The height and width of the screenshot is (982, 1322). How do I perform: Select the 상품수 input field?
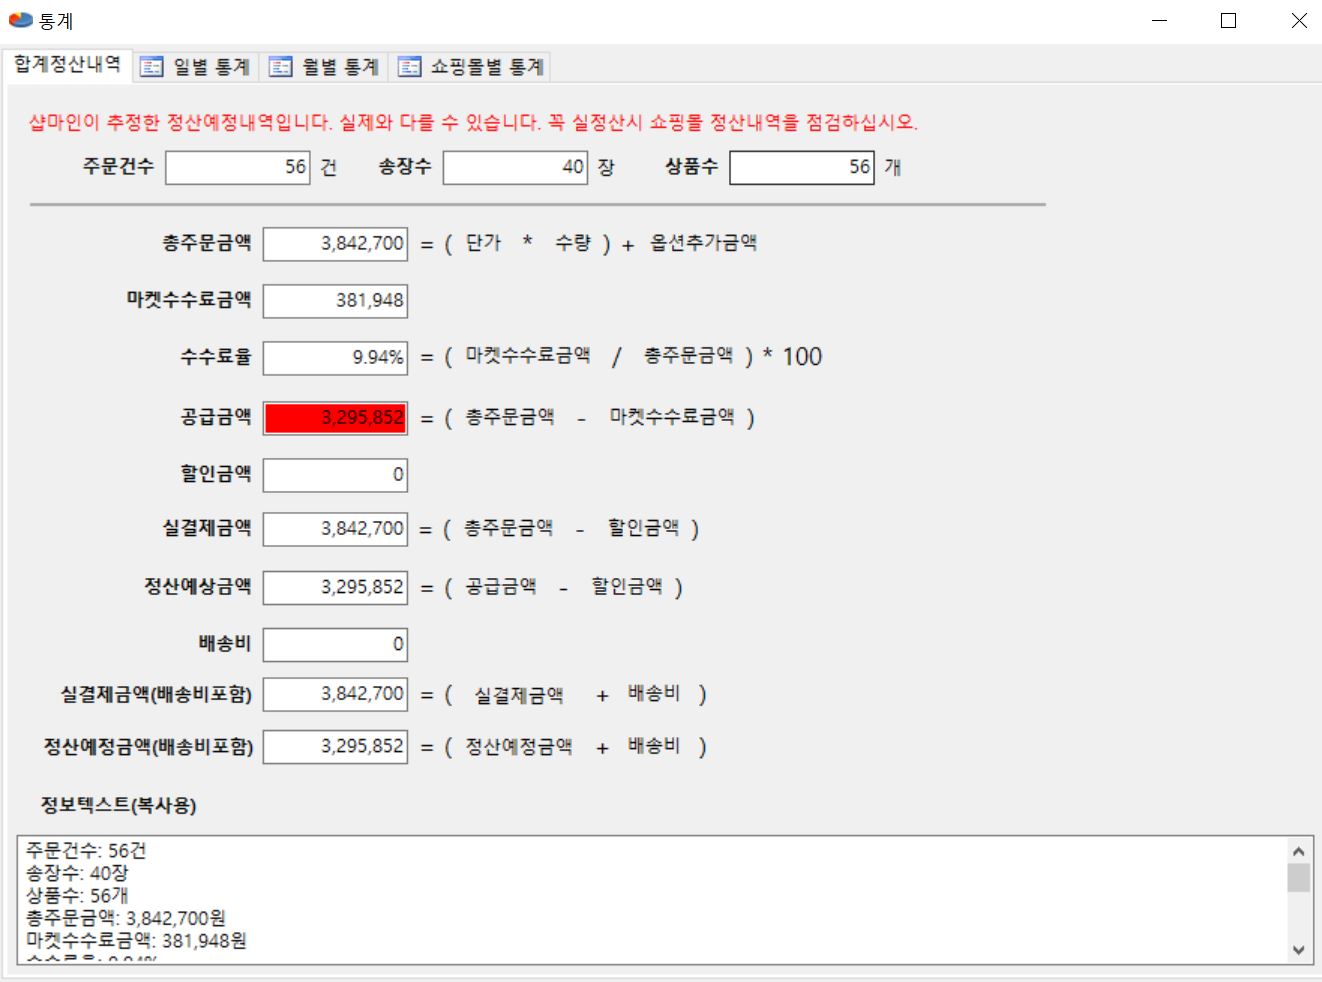[x=802, y=167]
